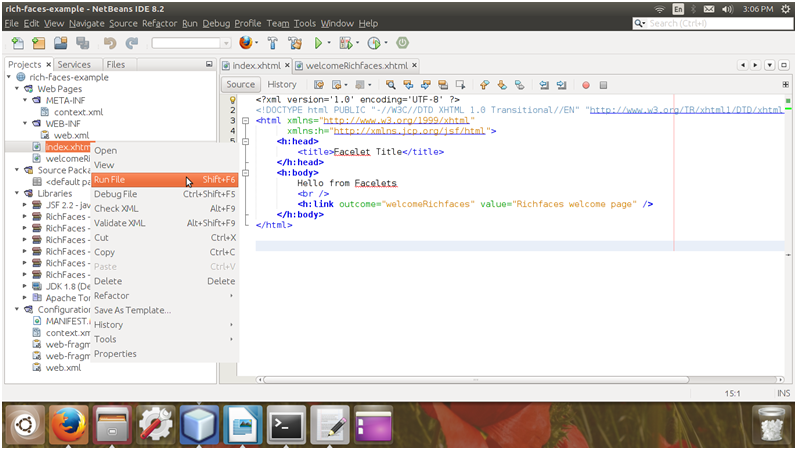The image size is (797, 450).
Task: Click the green power icon in toolbar
Action: pos(403,43)
